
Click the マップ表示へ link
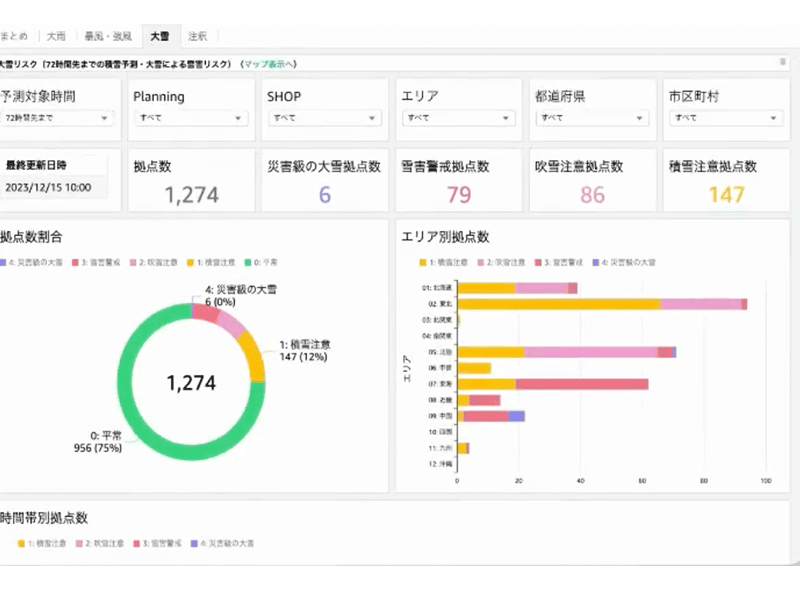click(x=269, y=63)
